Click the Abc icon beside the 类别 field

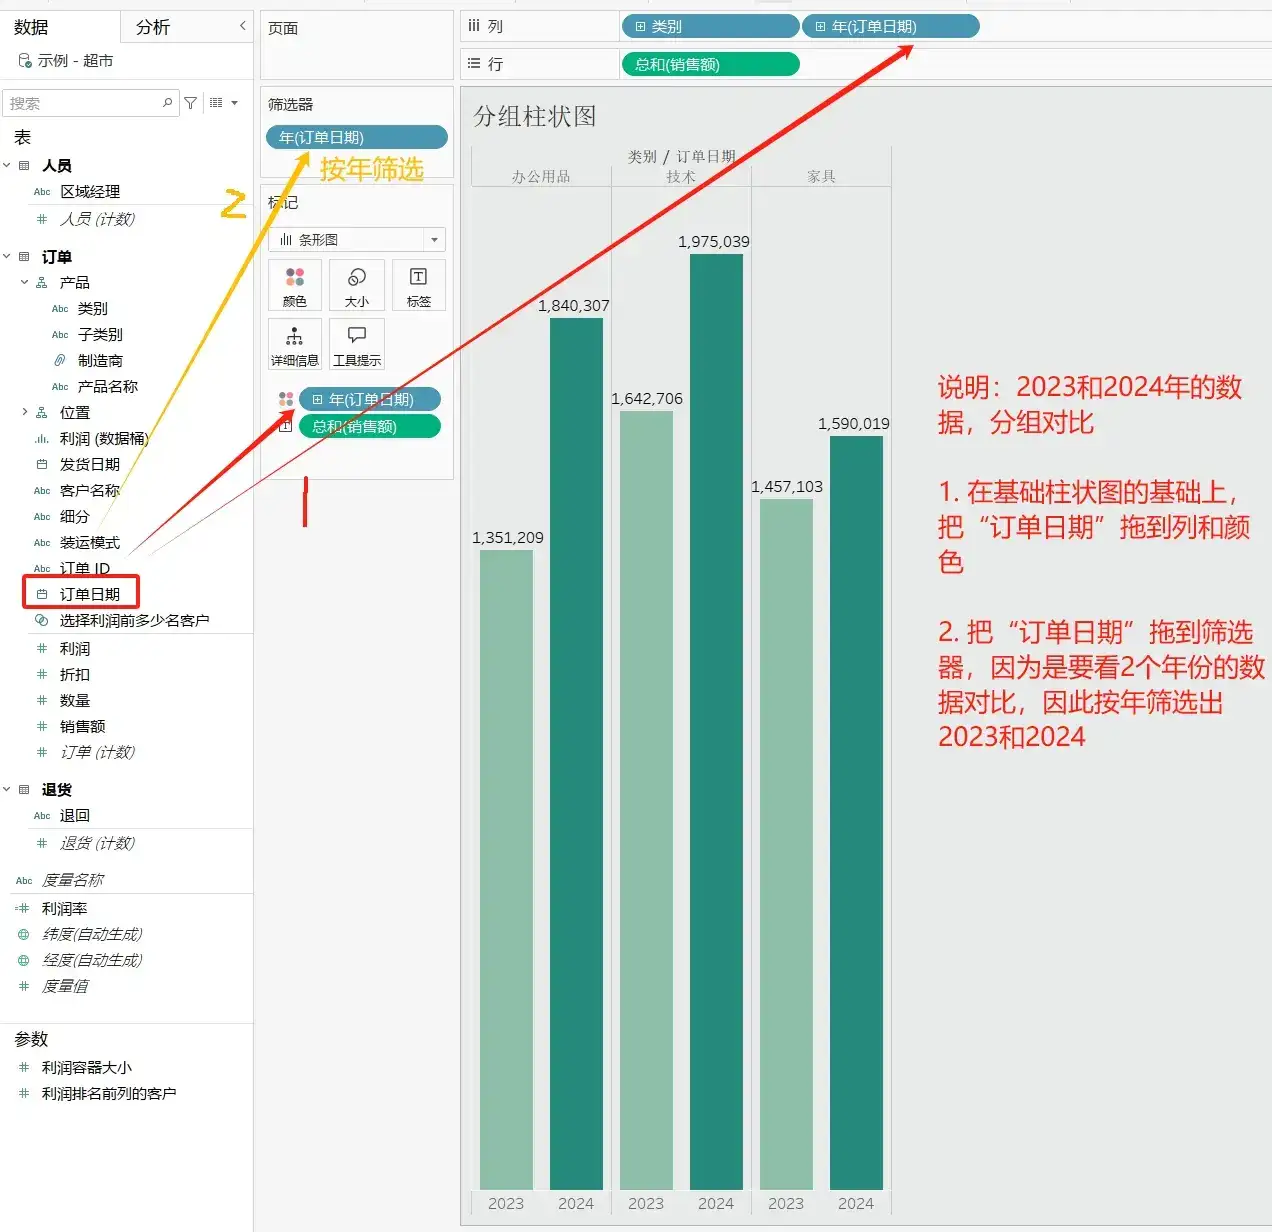tap(60, 308)
